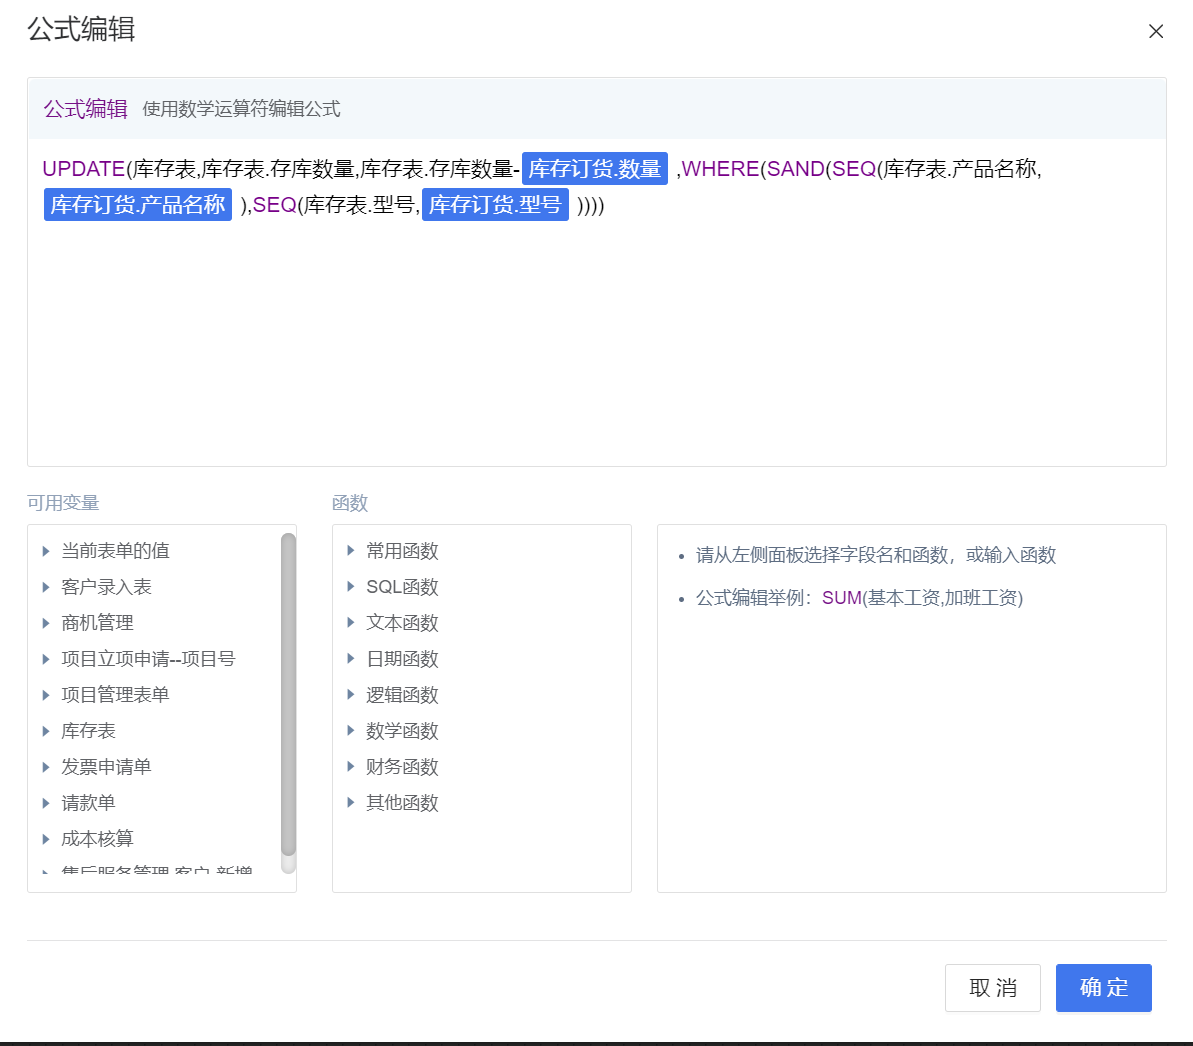Select 项目立项申请--项目号 label
This screenshot has height=1046, width=1193.
(148, 659)
